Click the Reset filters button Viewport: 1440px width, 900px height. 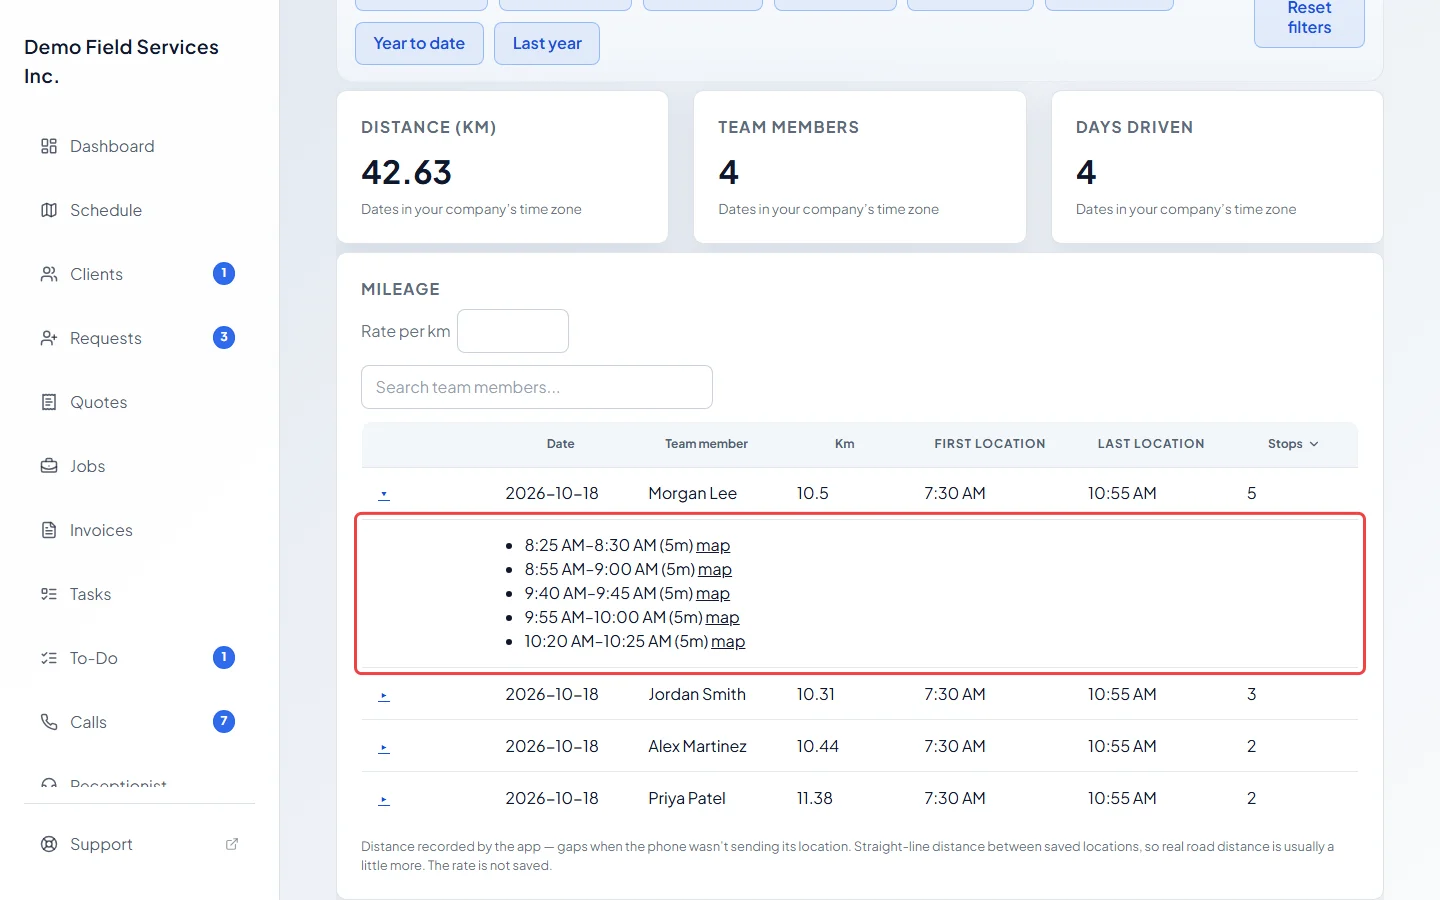coord(1309,20)
